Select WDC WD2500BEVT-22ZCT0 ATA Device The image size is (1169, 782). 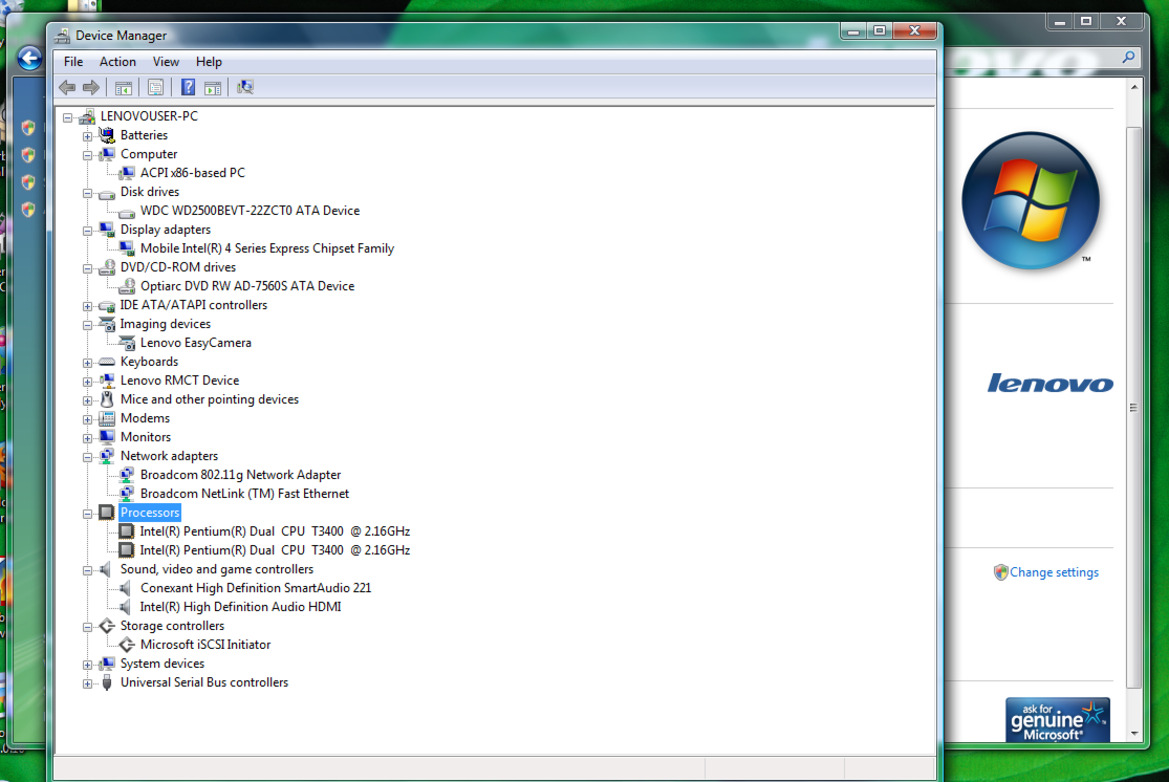click(x=250, y=211)
